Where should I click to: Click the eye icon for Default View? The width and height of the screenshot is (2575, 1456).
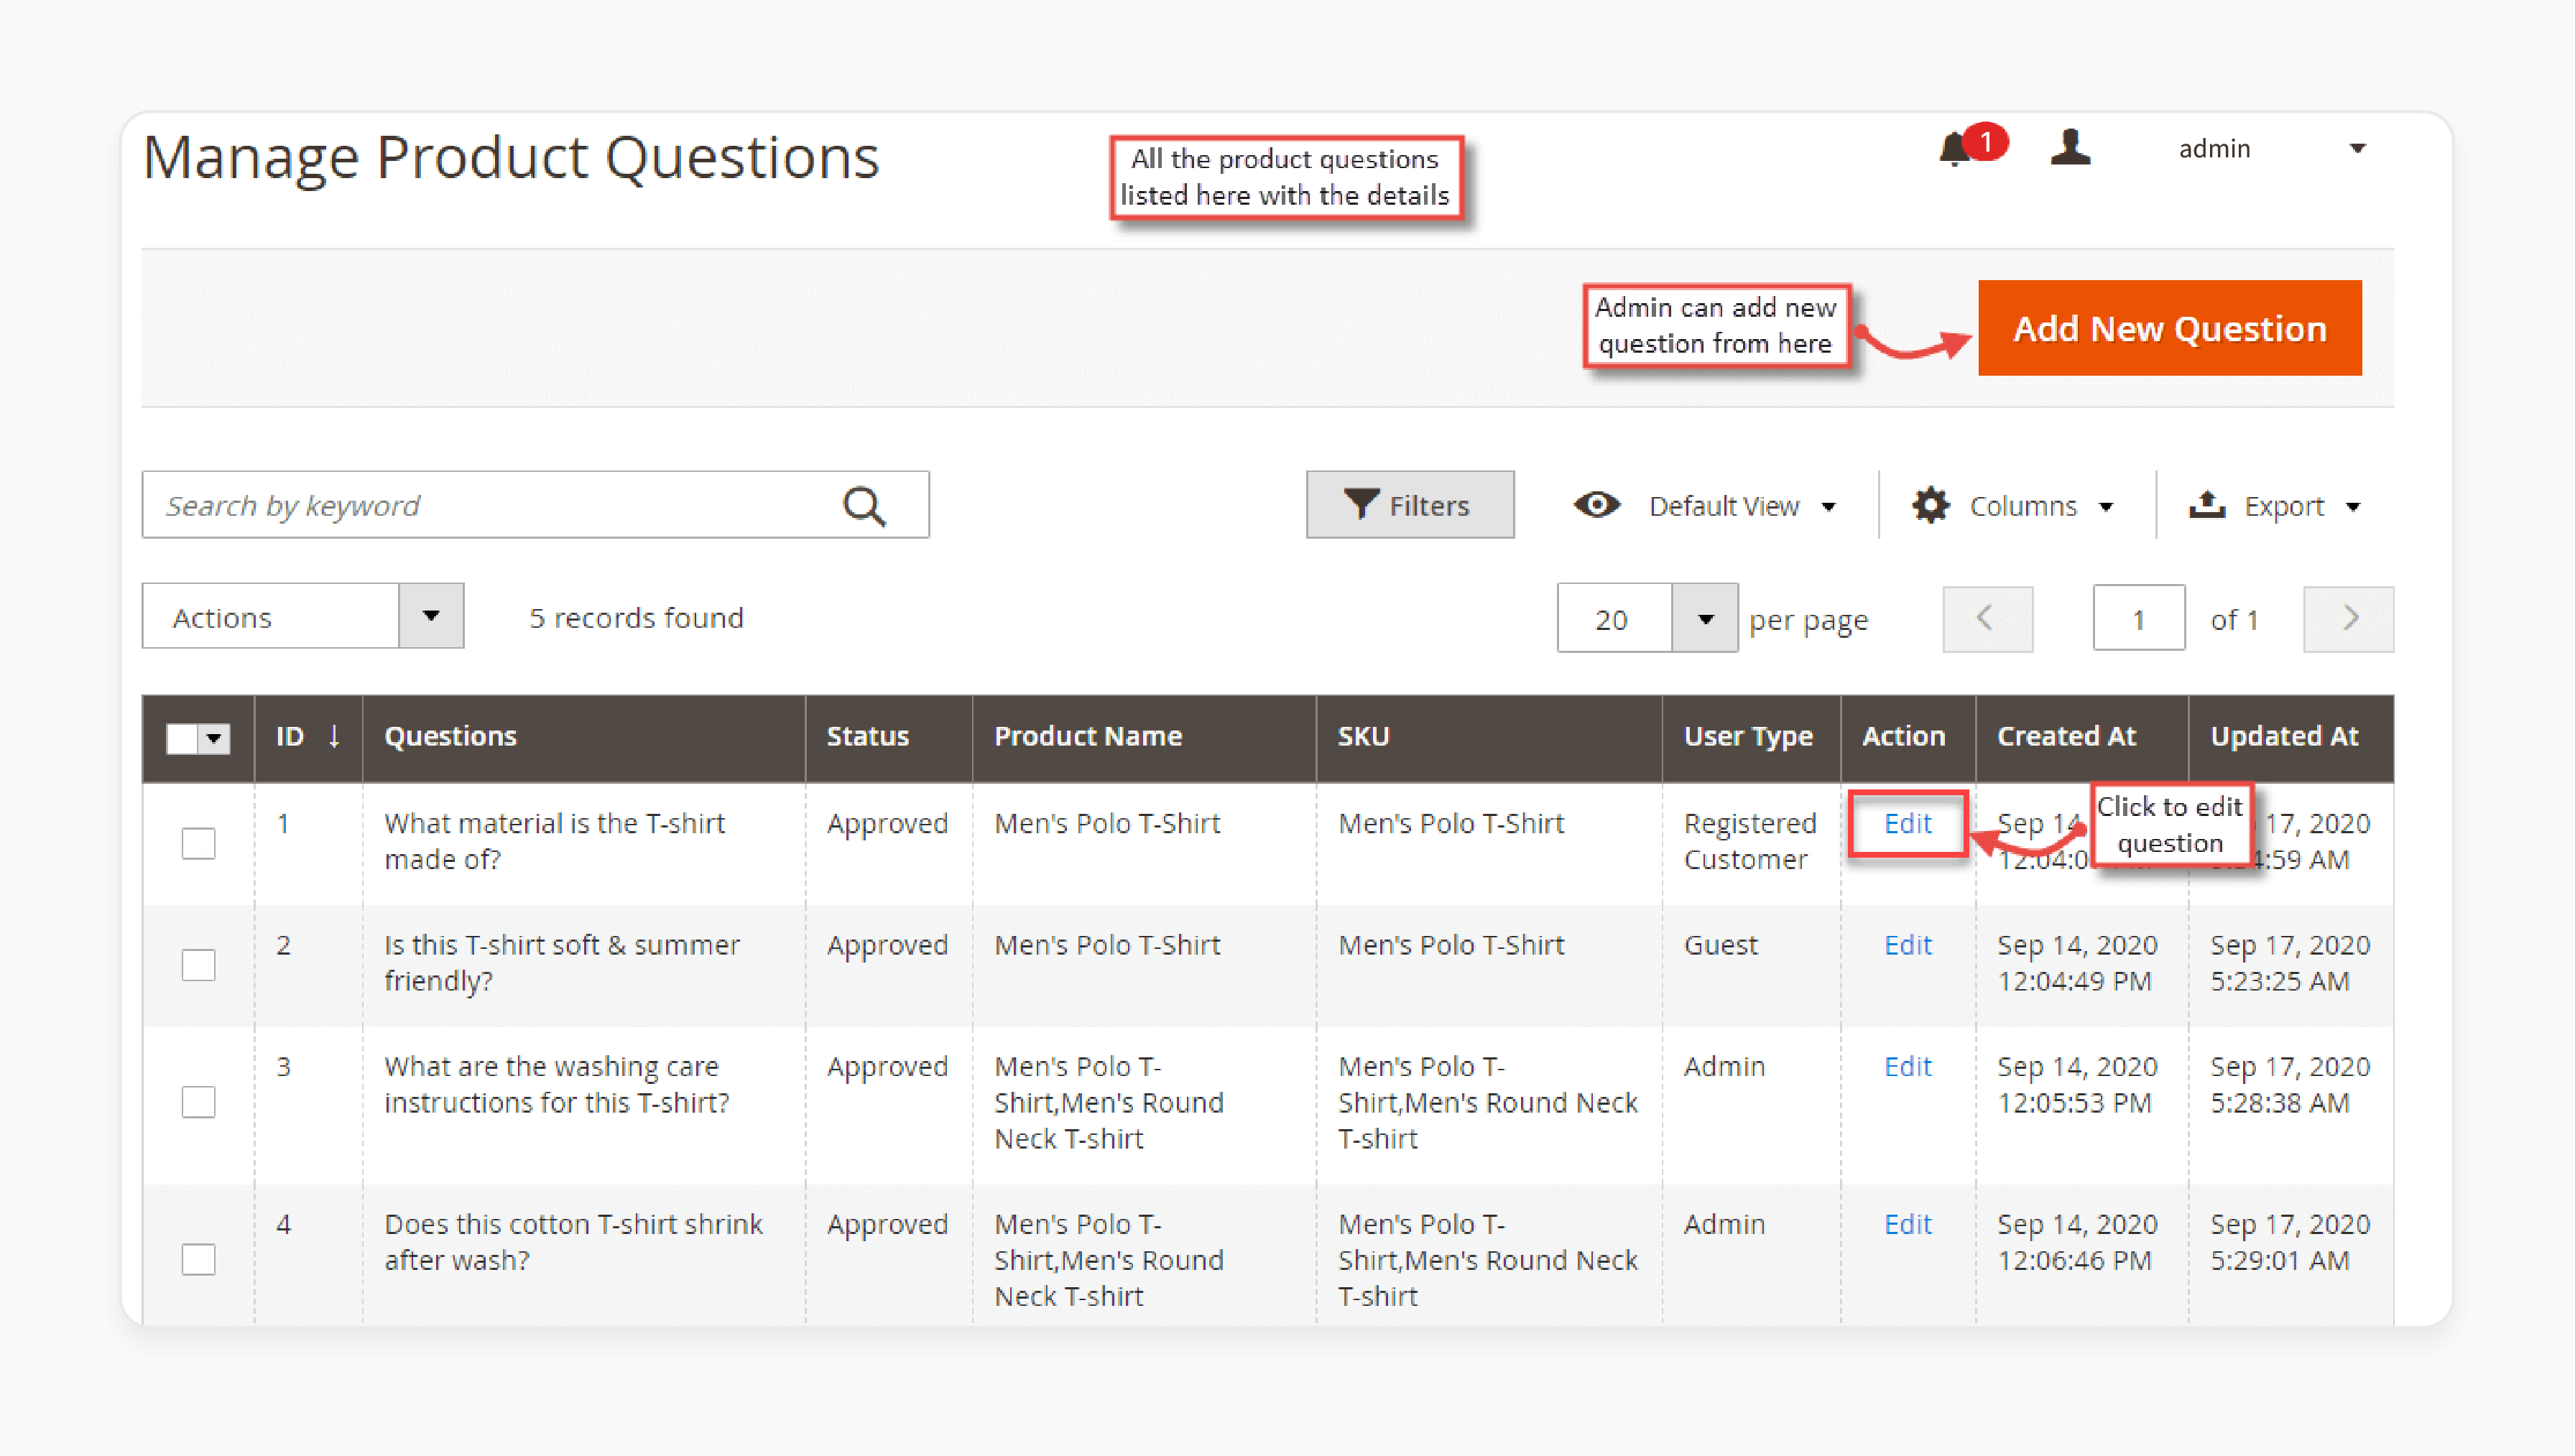point(1596,505)
